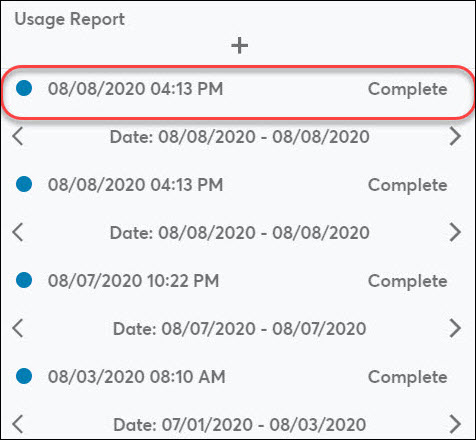The image size is (476, 440).
Task: Open the 08/07/2020 10:22 PM report
Action: pos(133,281)
